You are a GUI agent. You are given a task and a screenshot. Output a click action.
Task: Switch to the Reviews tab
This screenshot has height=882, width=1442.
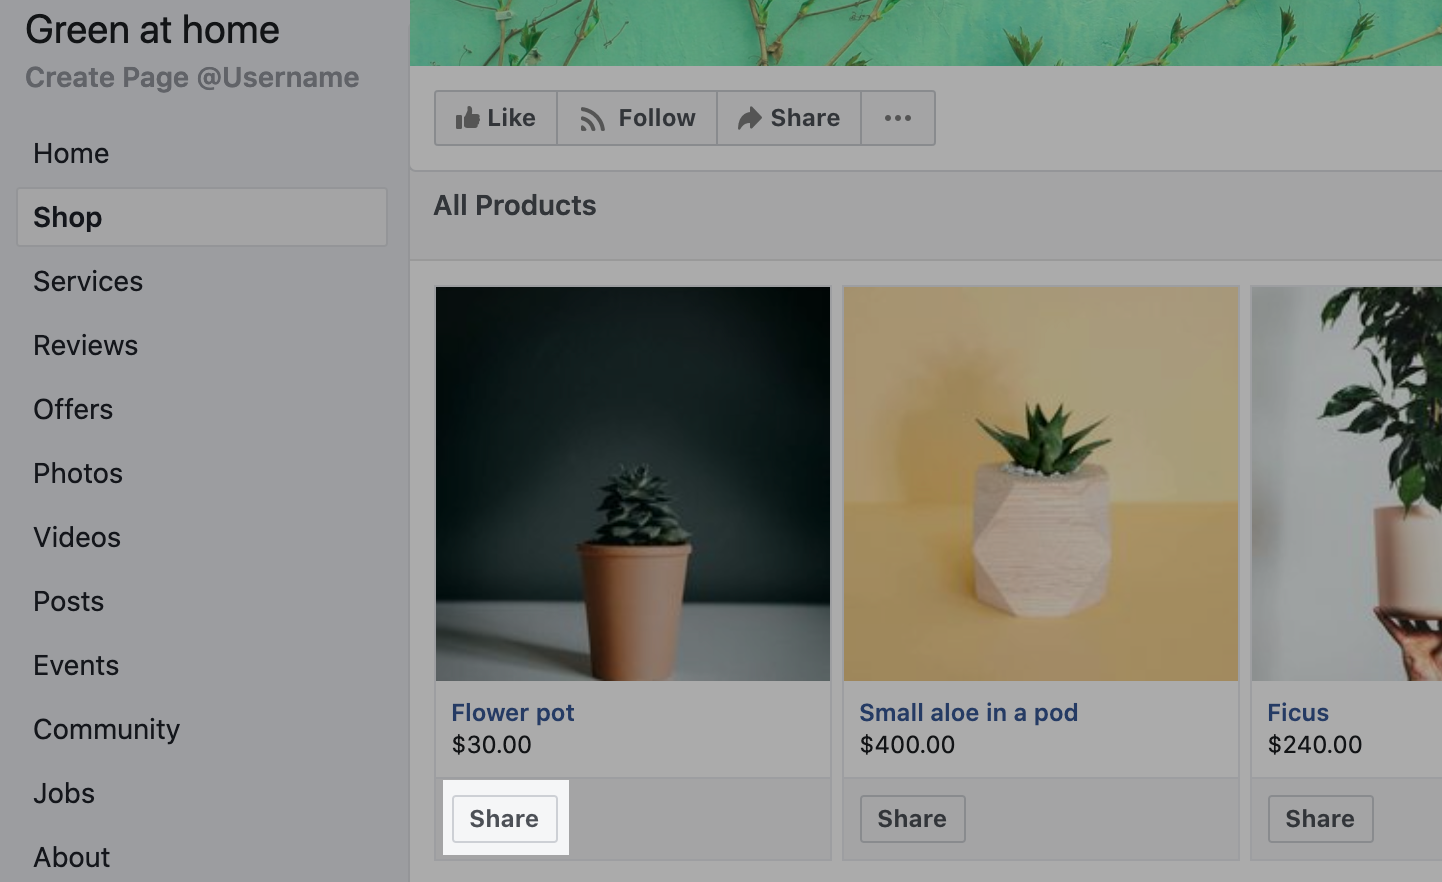(x=85, y=345)
